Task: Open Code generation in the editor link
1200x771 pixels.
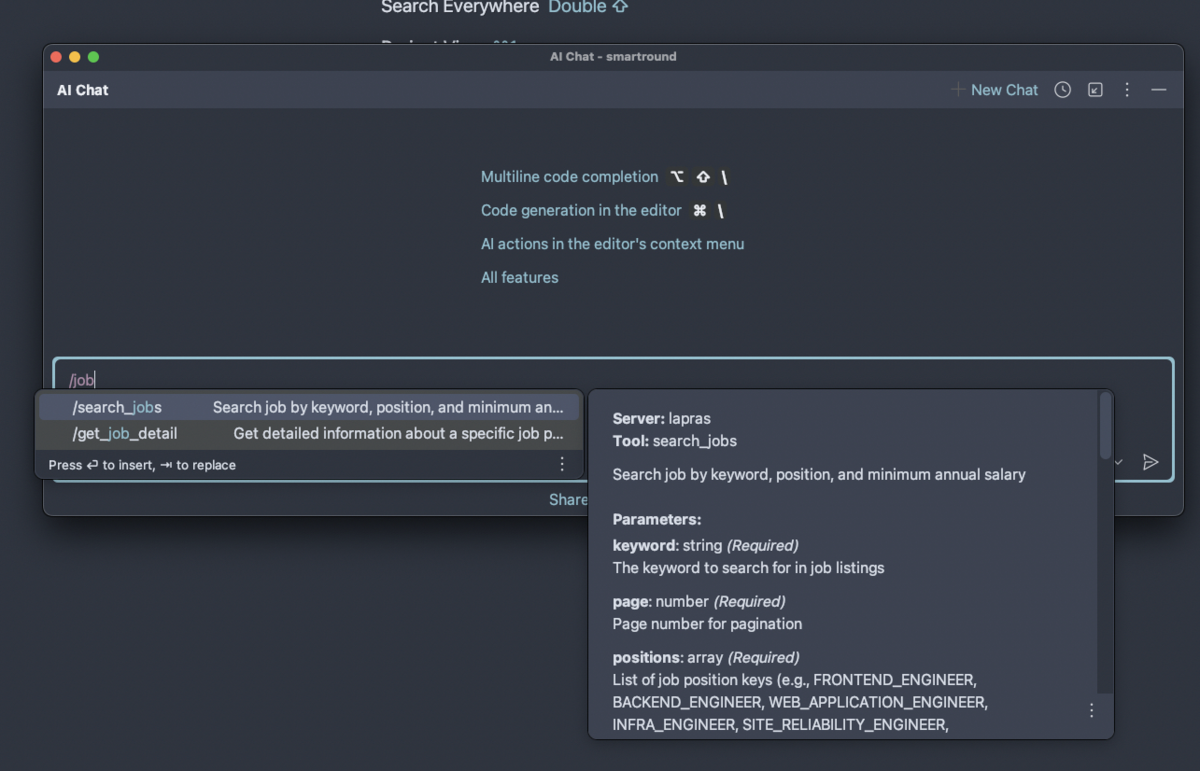Action: pos(581,210)
